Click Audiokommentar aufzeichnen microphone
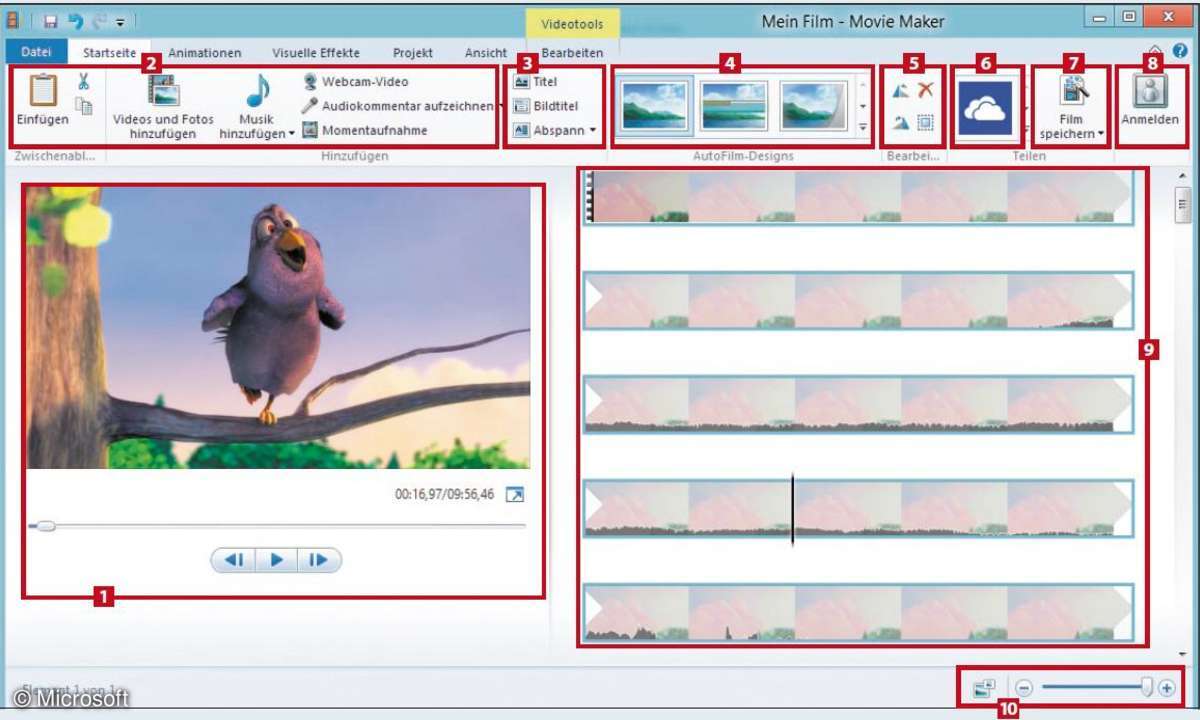Viewport: 1200px width, 720px height. click(x=310, y=106)
